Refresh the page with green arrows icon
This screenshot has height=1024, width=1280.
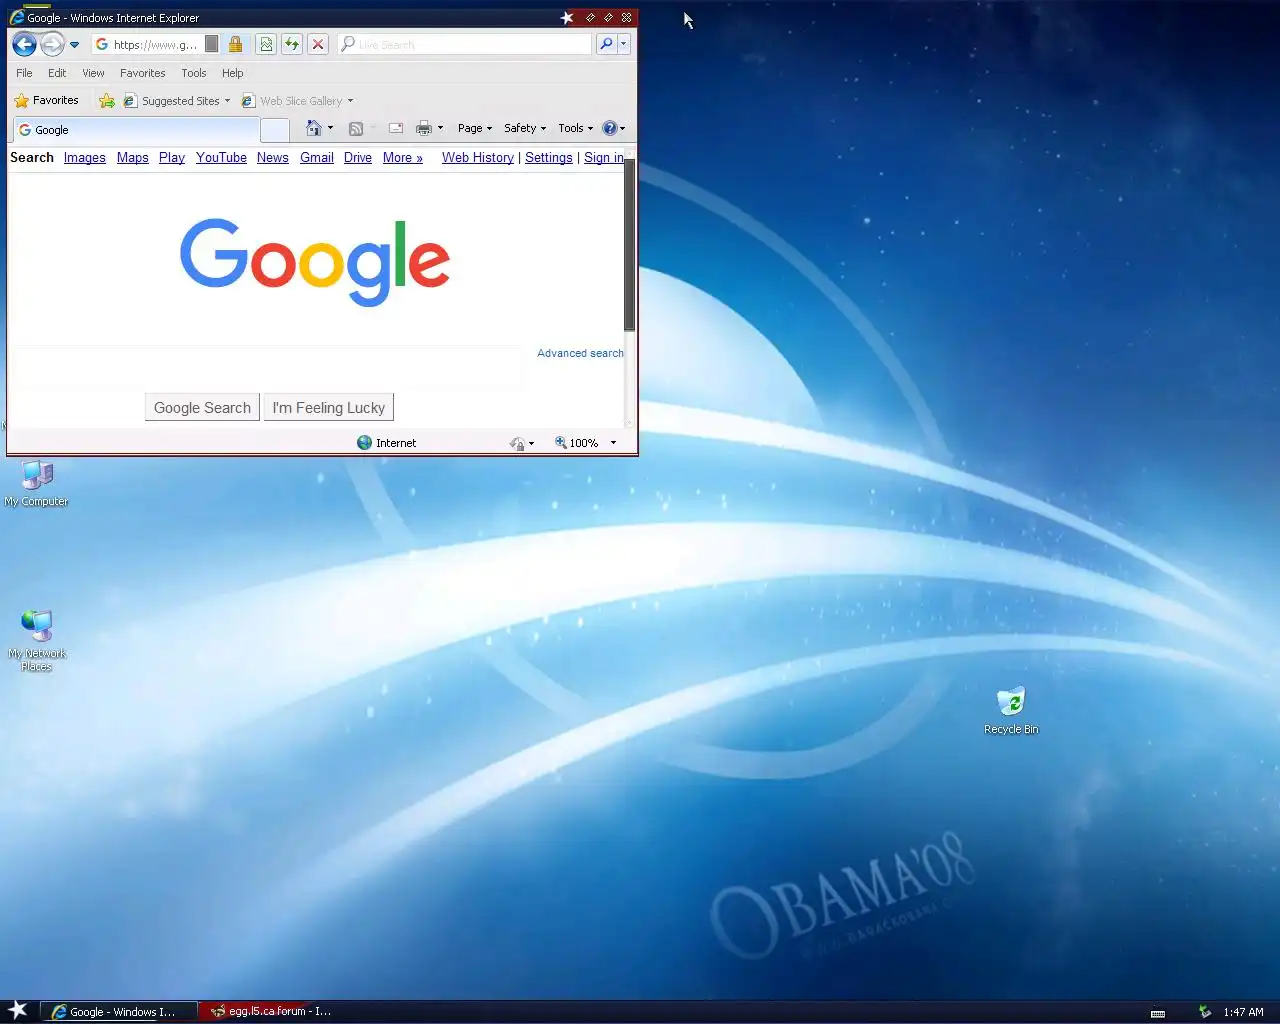[291, 44]
